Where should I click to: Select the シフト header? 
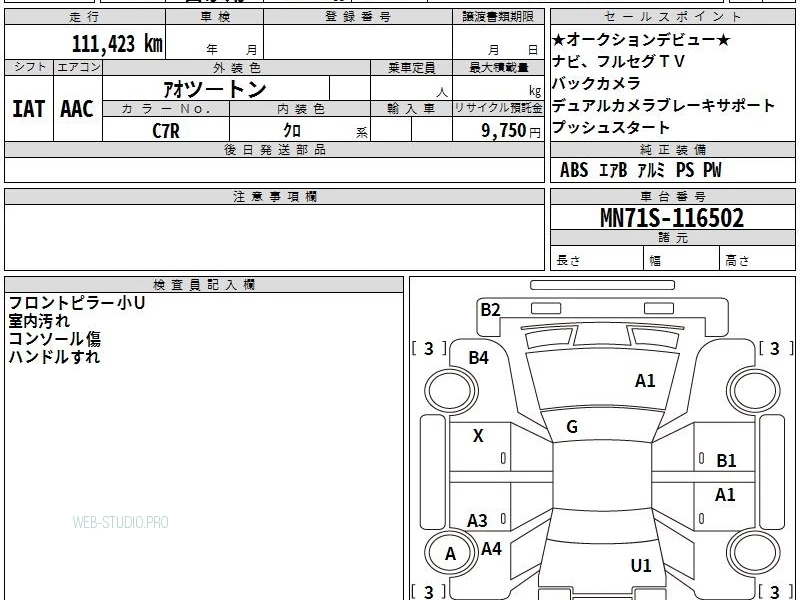tap(29, 67)
